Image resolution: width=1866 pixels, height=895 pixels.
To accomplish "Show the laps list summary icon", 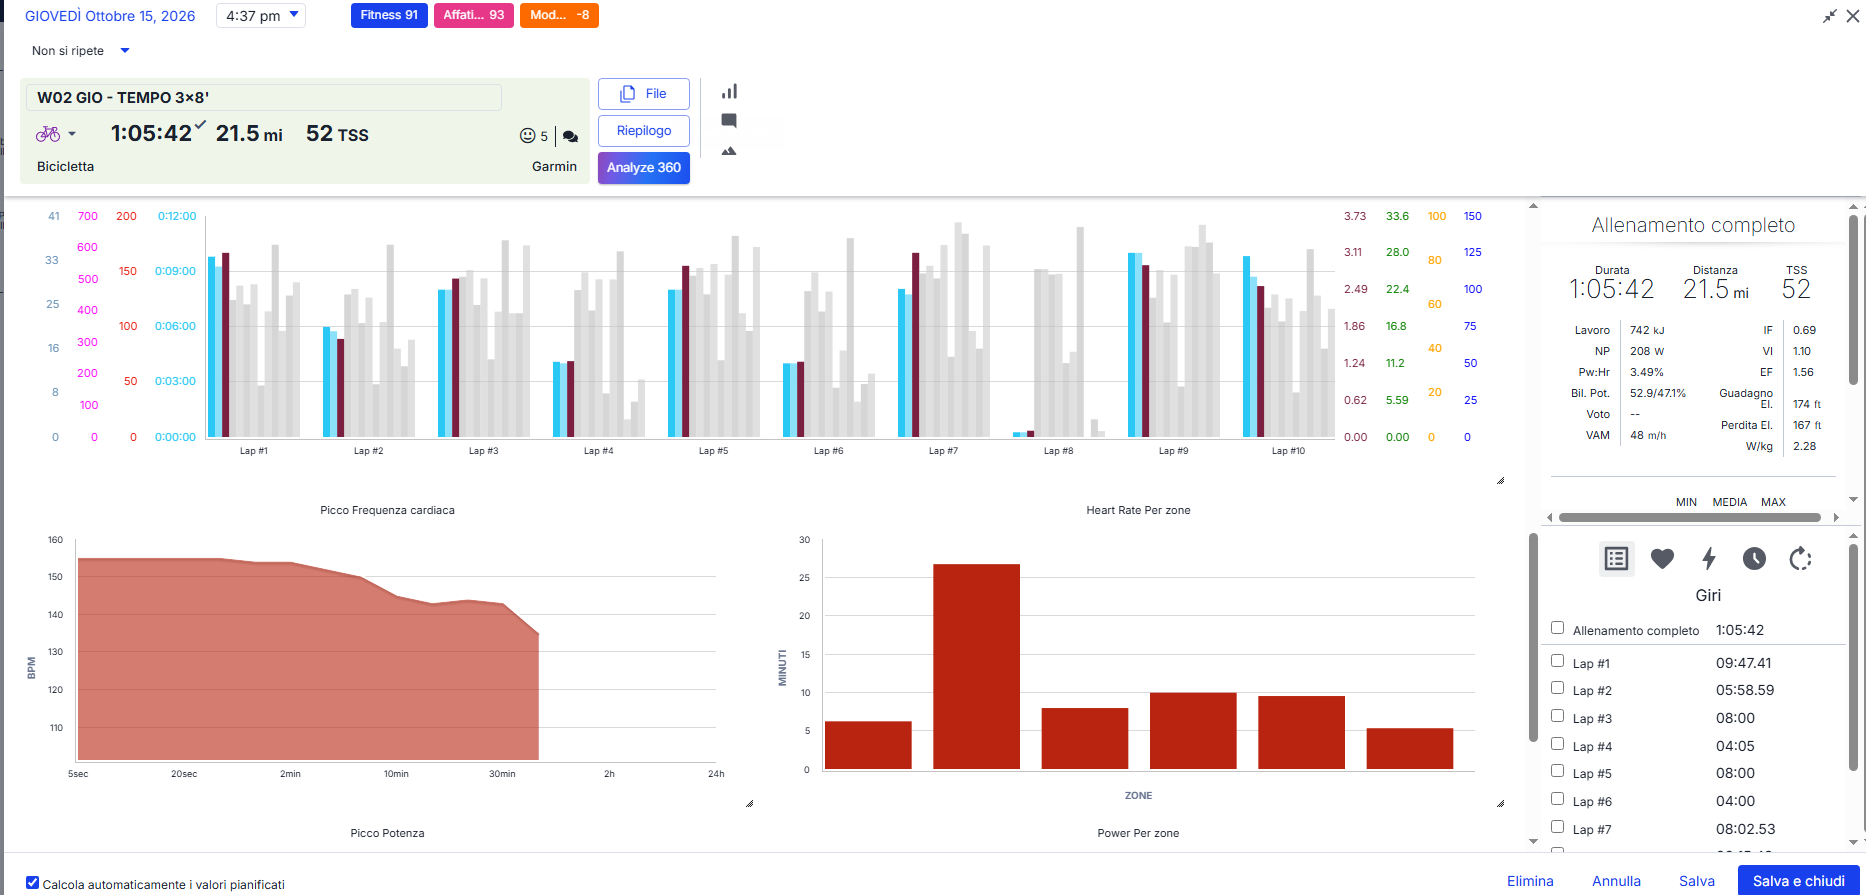I will click(x=1616, y=559).
